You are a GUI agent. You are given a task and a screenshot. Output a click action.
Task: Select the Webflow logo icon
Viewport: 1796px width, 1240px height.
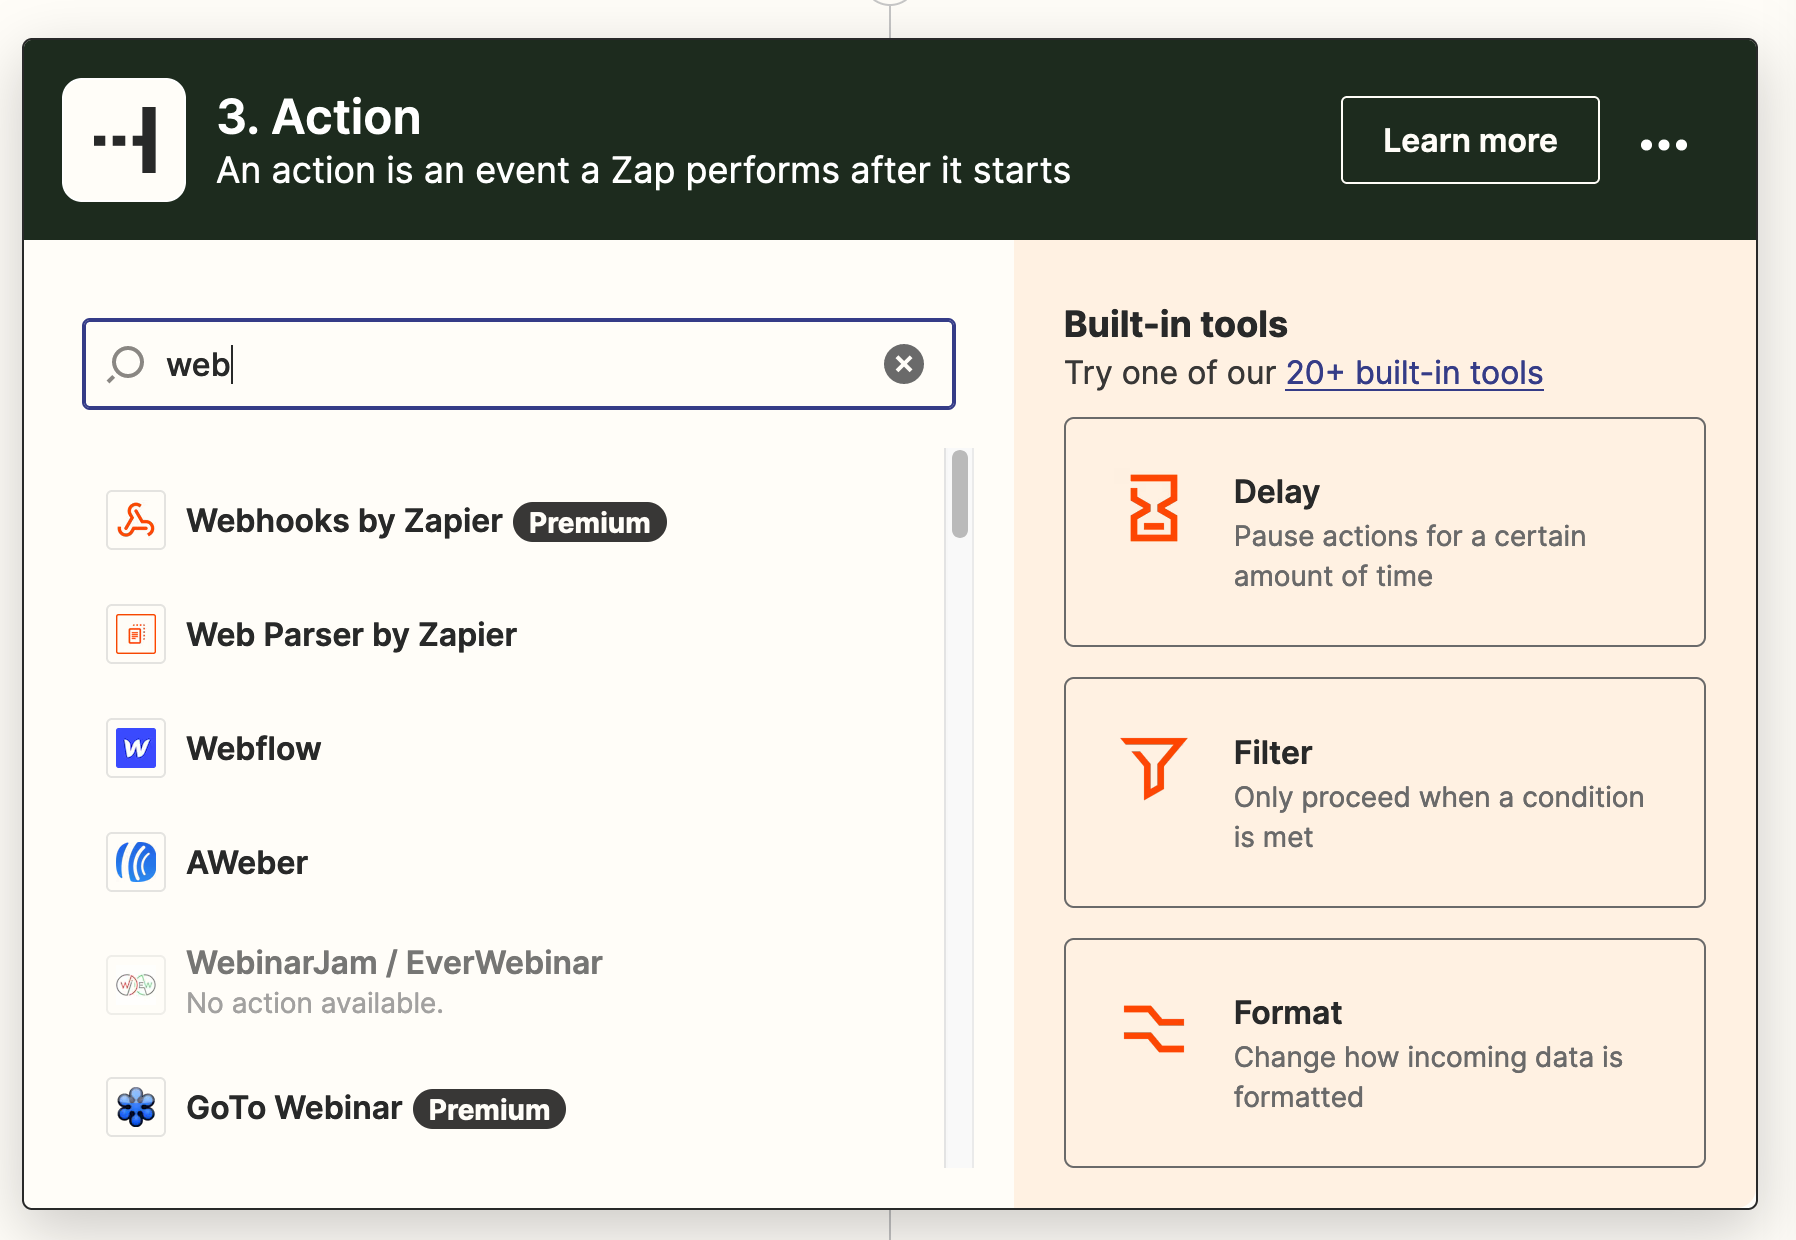136,748
